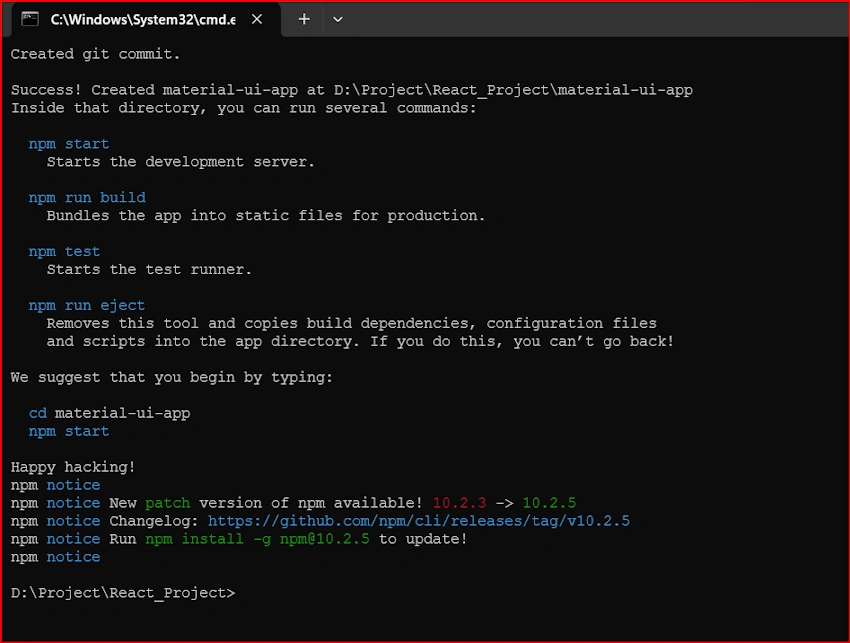Click the 'npm test' command text
This screenshot has width=850, height=643.
point(65,252)
